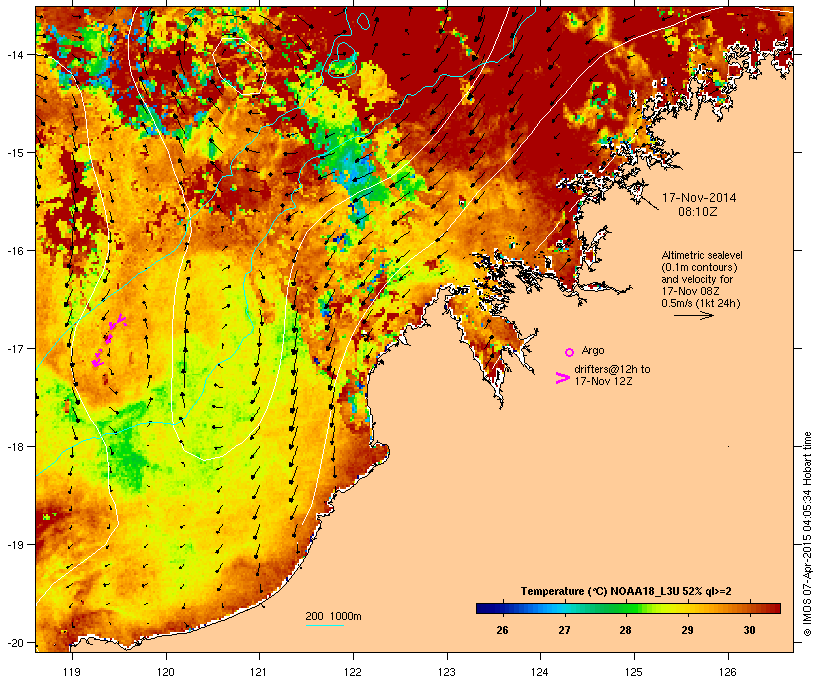Click the latitude label '-19'
The width and height of the screenshot is (820, 680).
(14, 545)
